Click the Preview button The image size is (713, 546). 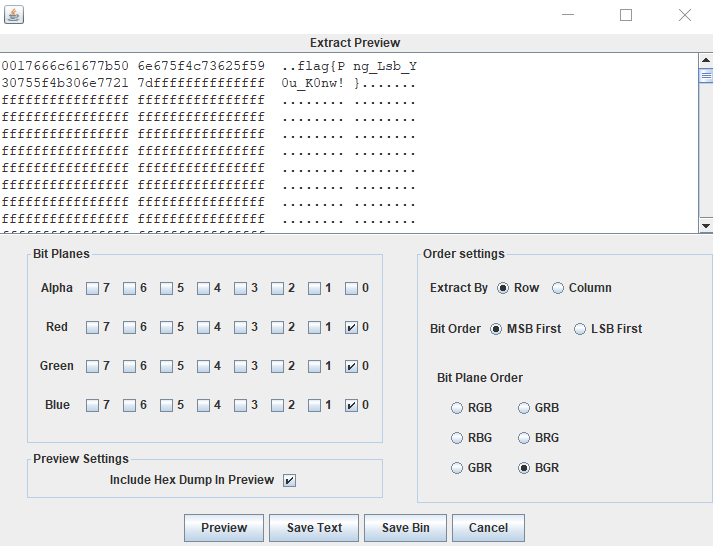(x=224, y=528)
